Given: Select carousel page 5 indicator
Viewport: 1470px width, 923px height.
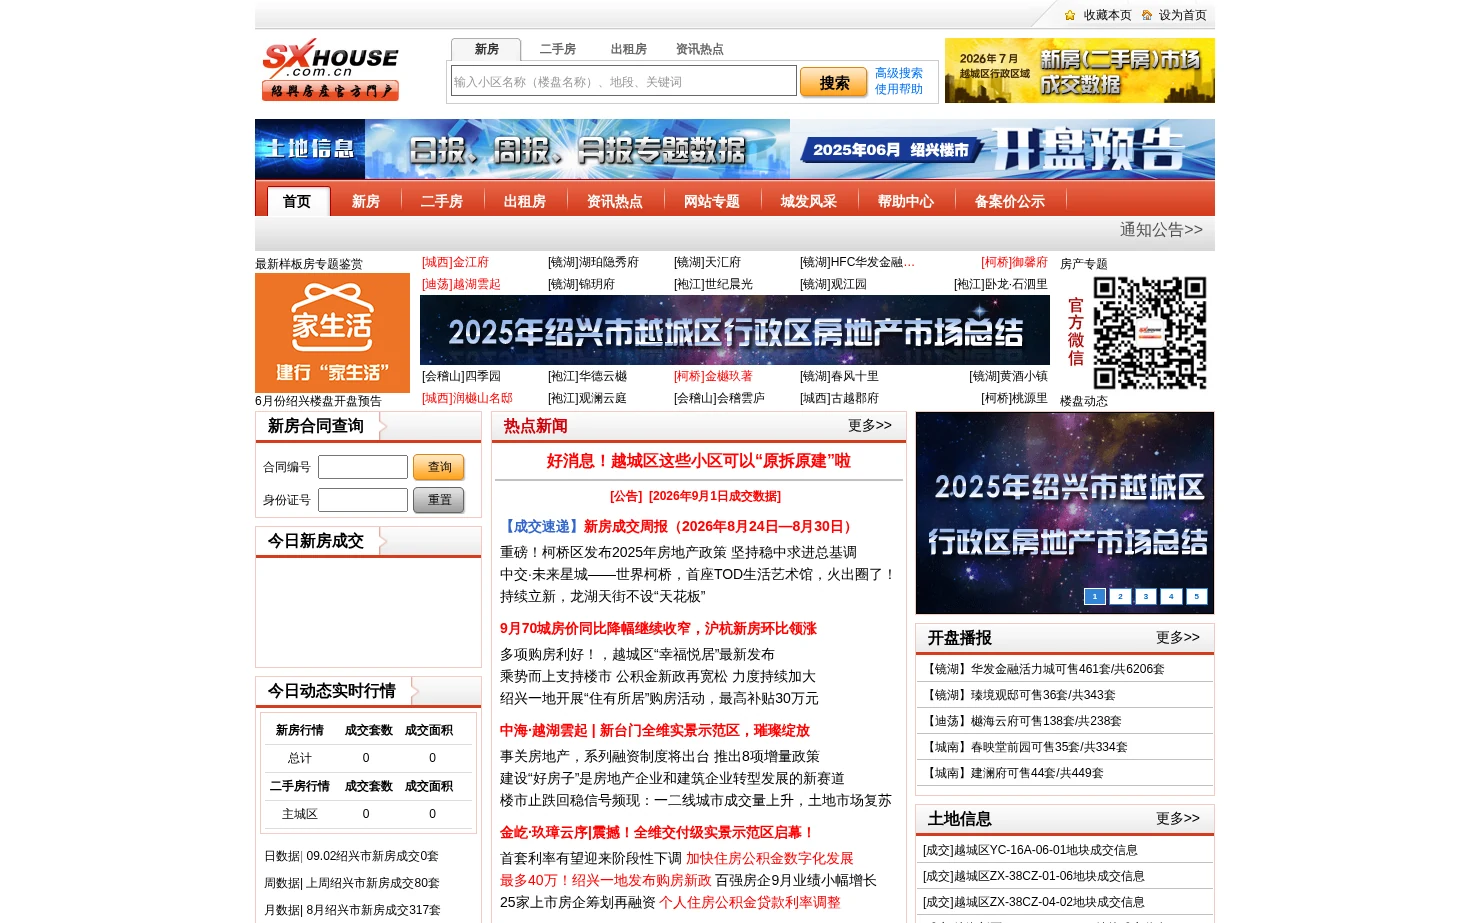Looking at the screenshot, I should pyautogui.click(x=1197, y=596).
